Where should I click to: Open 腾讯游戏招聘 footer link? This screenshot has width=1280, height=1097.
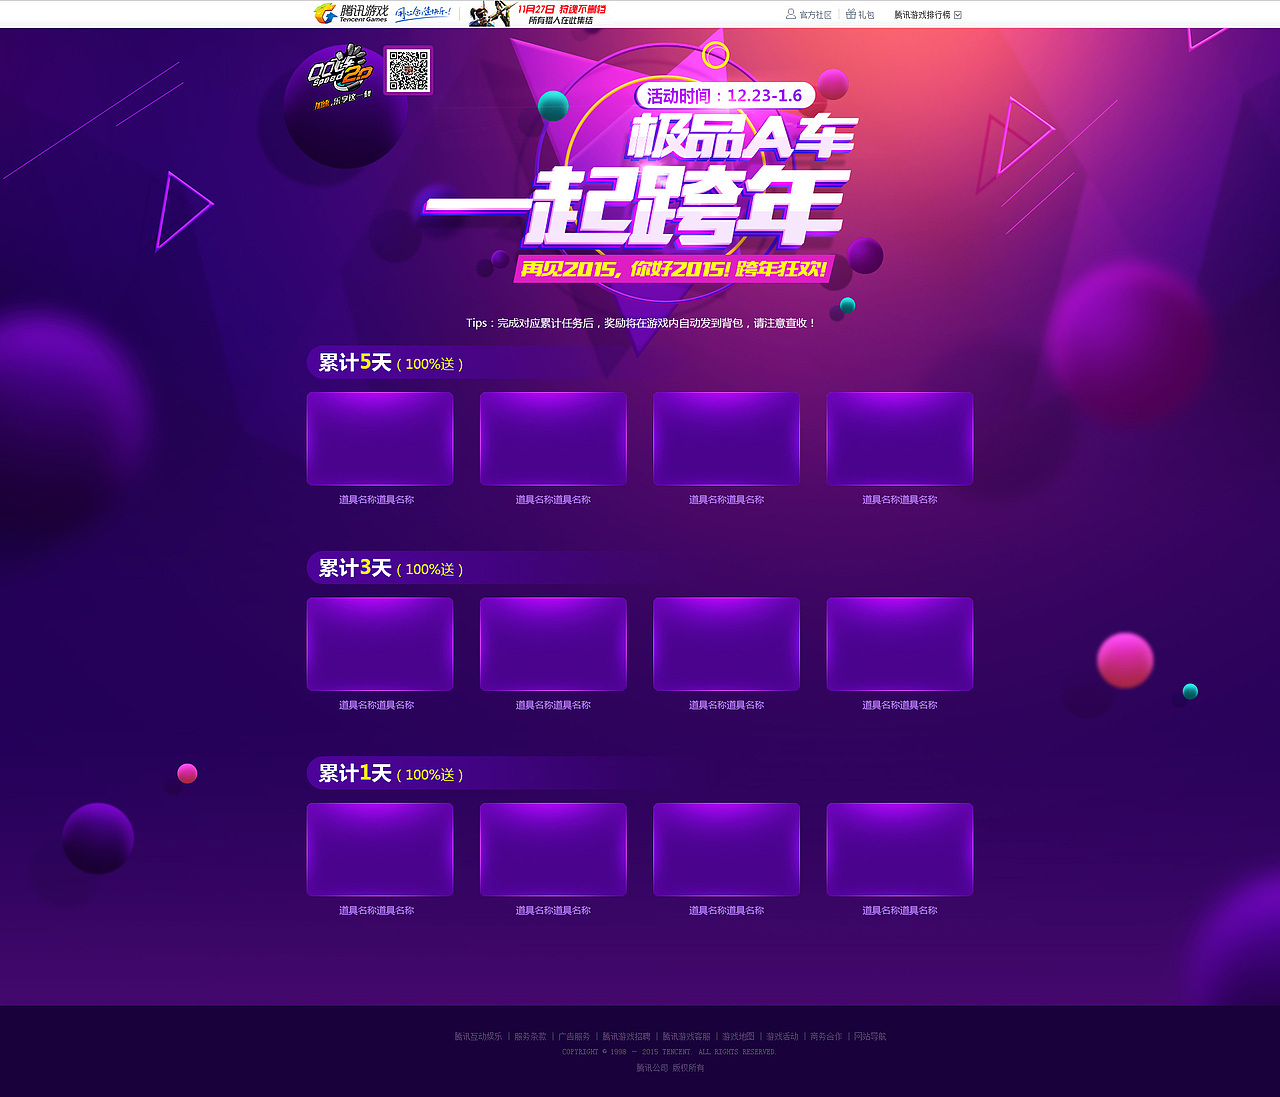coord(626,1037)
